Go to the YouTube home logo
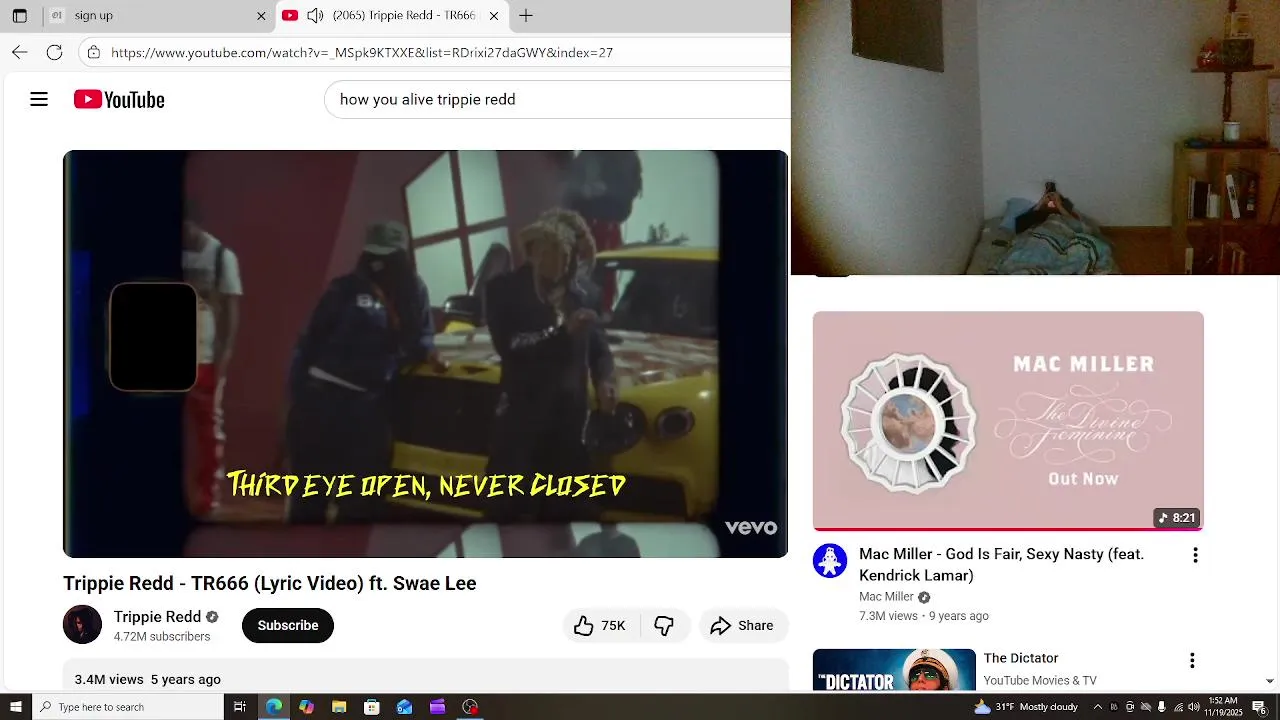 point(119,99)
